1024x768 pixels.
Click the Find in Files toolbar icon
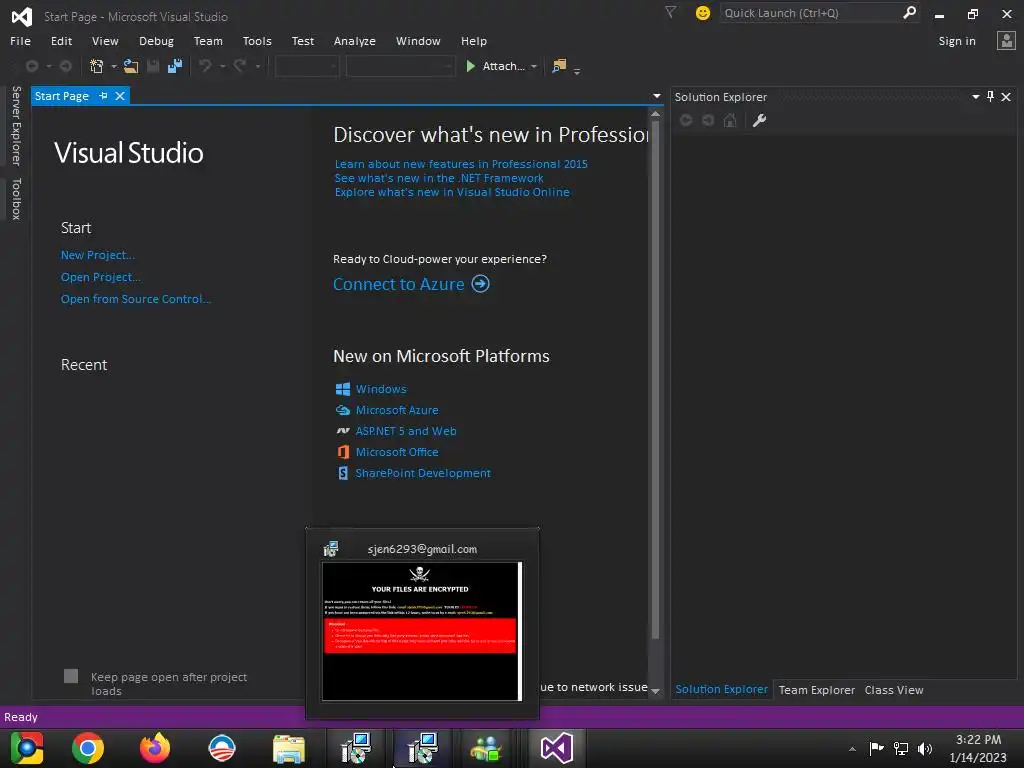point(559,66)
